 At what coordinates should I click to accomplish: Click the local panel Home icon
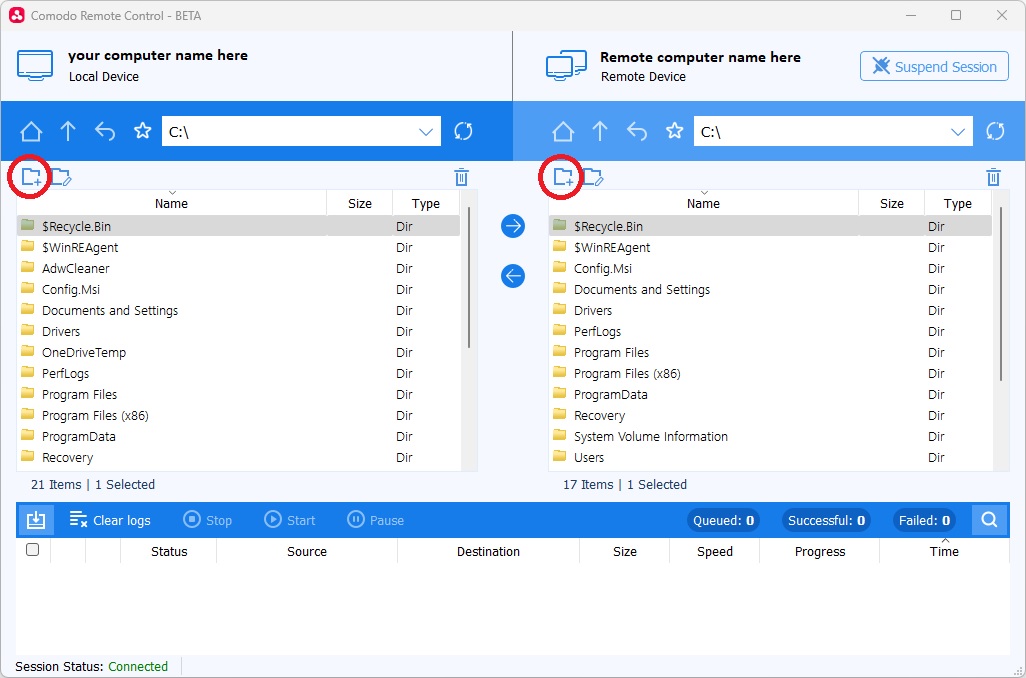tap(31, 131)
